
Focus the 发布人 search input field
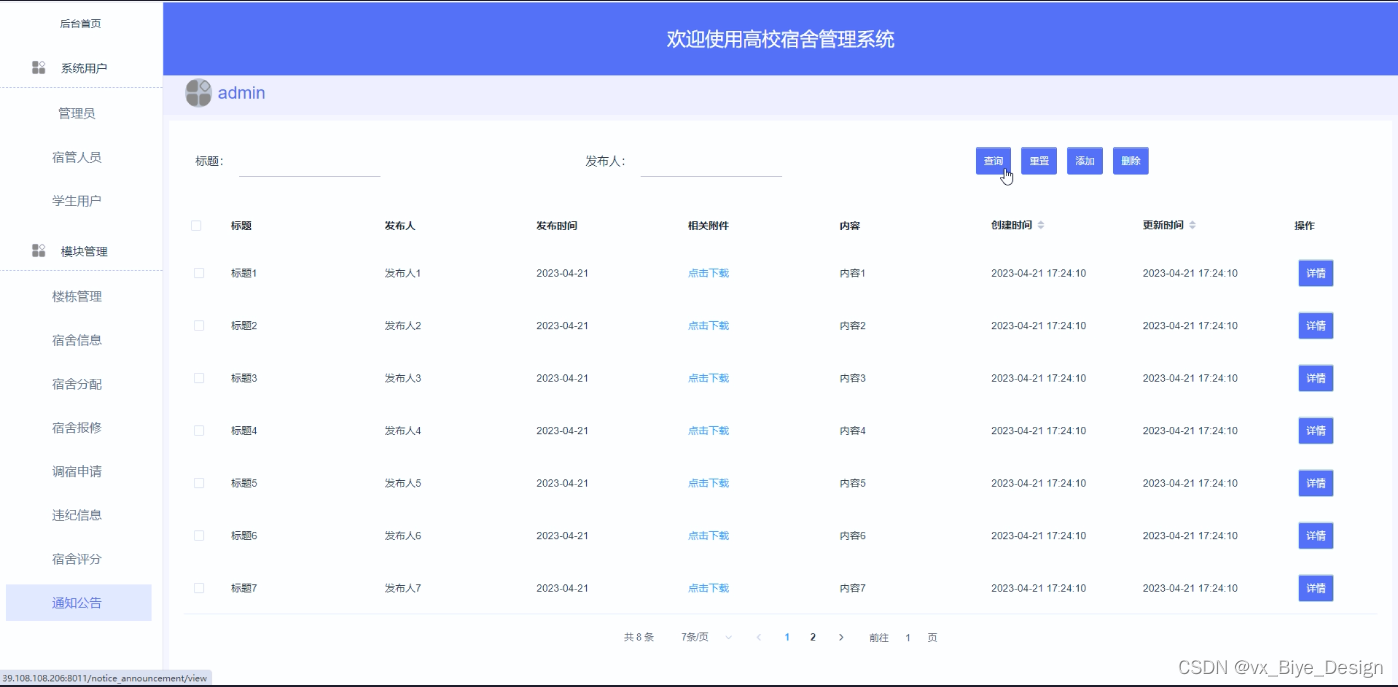[x=711, y=162]
